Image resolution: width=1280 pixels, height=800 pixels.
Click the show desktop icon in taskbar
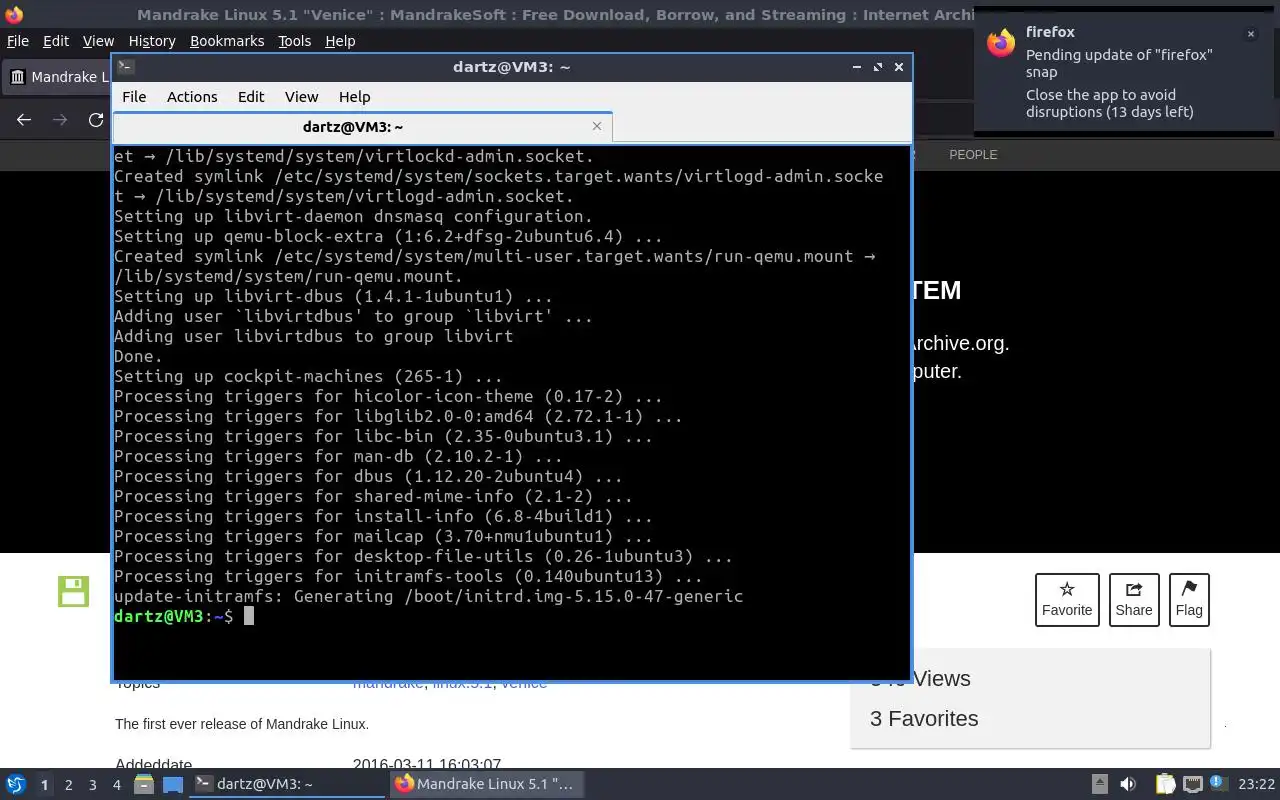coord(173,784)
